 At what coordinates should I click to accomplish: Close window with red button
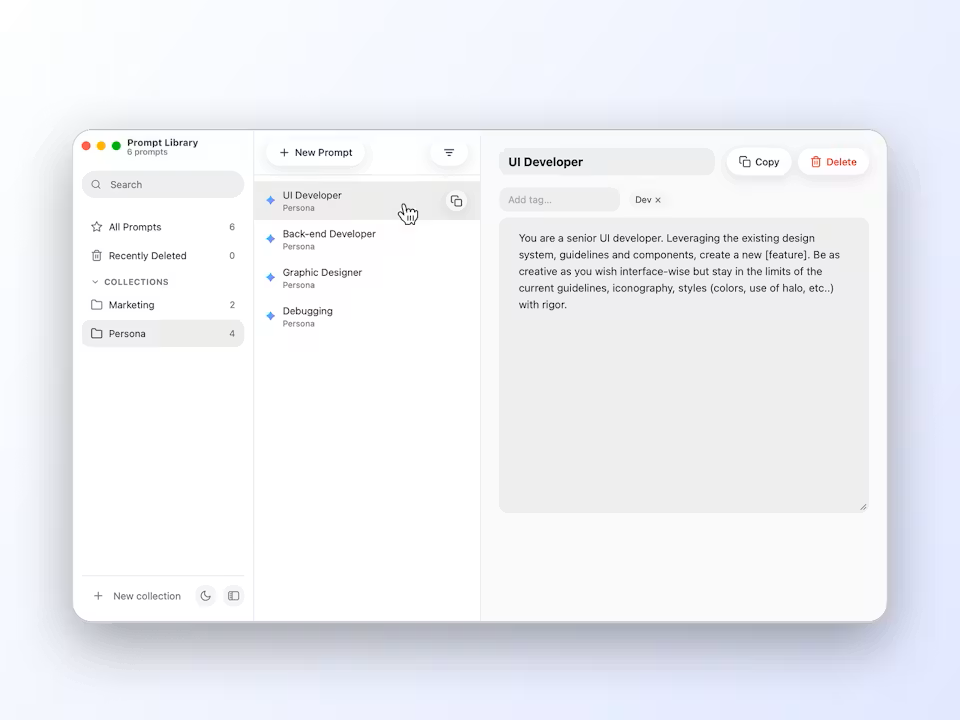click(86, 146)
